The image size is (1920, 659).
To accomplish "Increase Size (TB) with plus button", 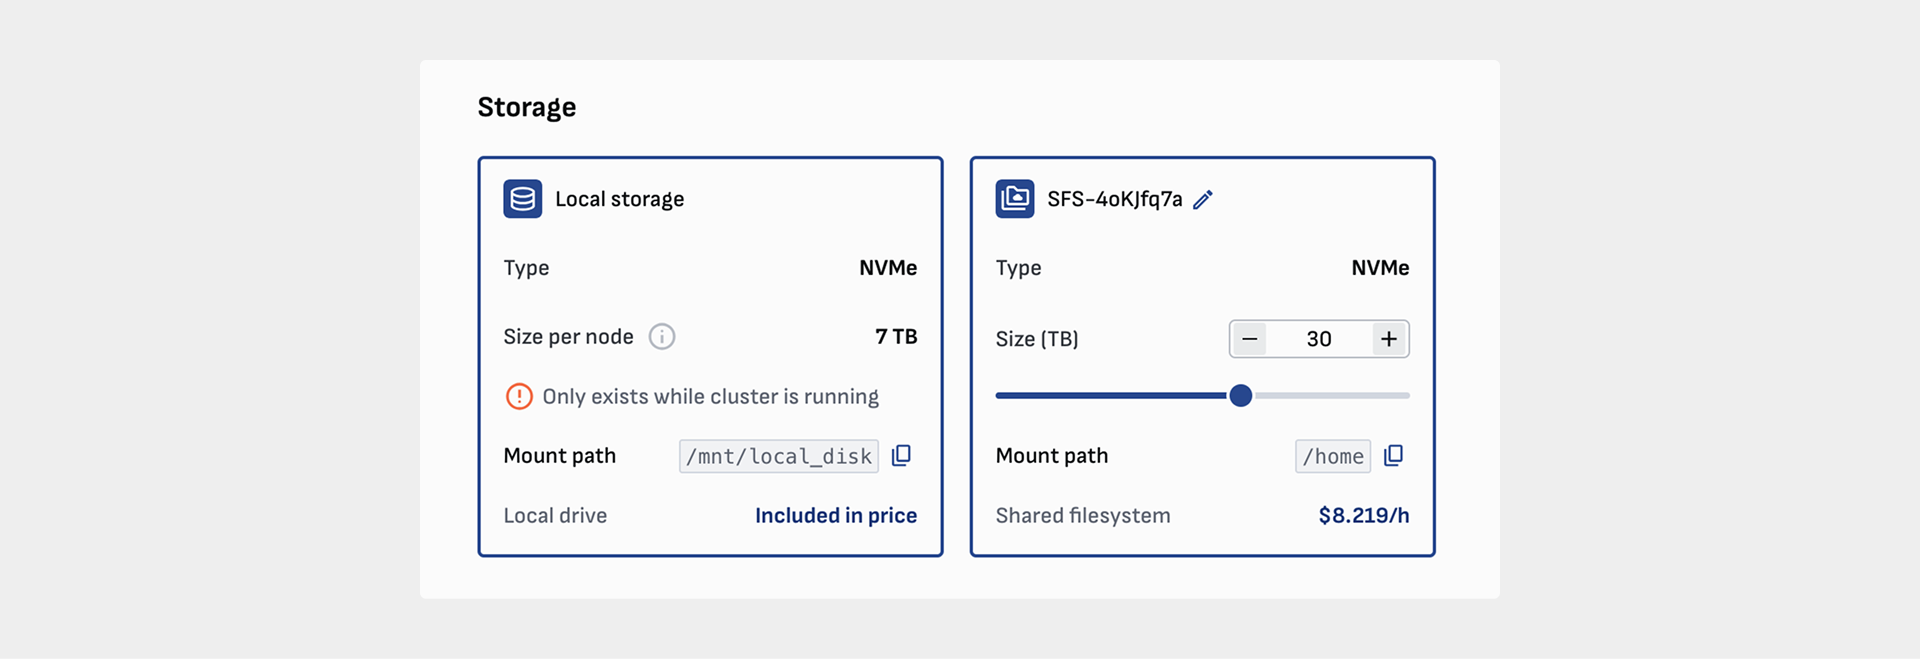I will pyautogui.click(x=1389, y=339).
